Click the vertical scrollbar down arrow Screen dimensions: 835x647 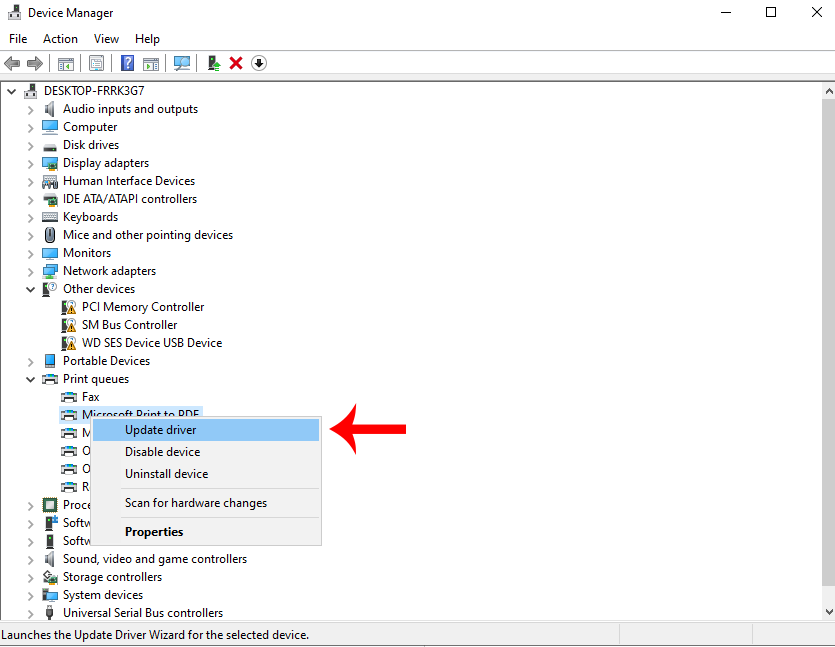click(827, 611)
